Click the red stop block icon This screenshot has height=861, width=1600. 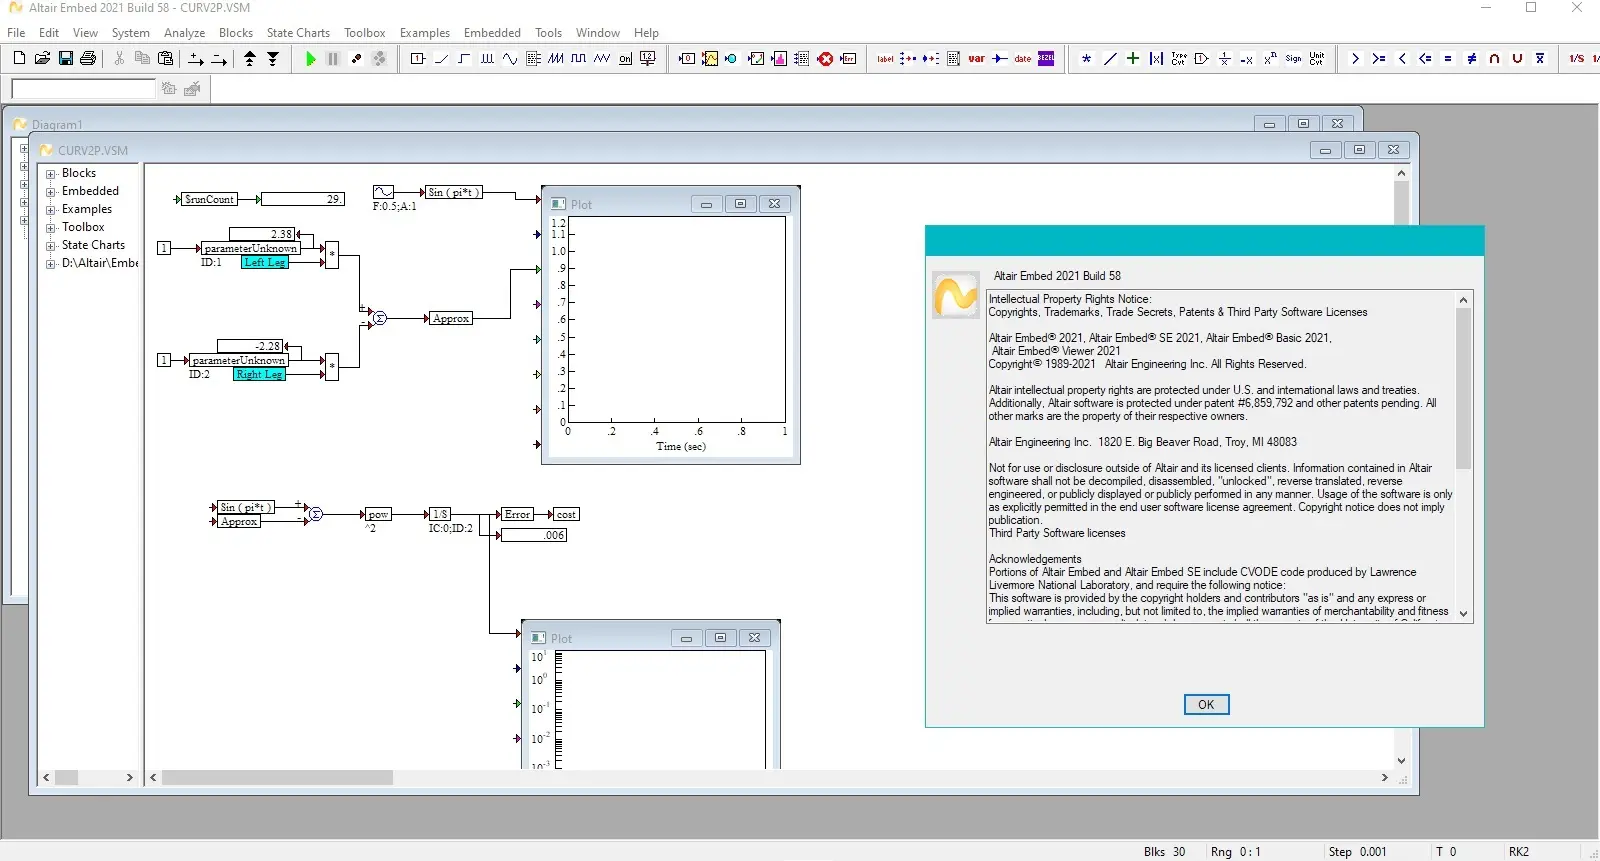click(x=825, y=59)
